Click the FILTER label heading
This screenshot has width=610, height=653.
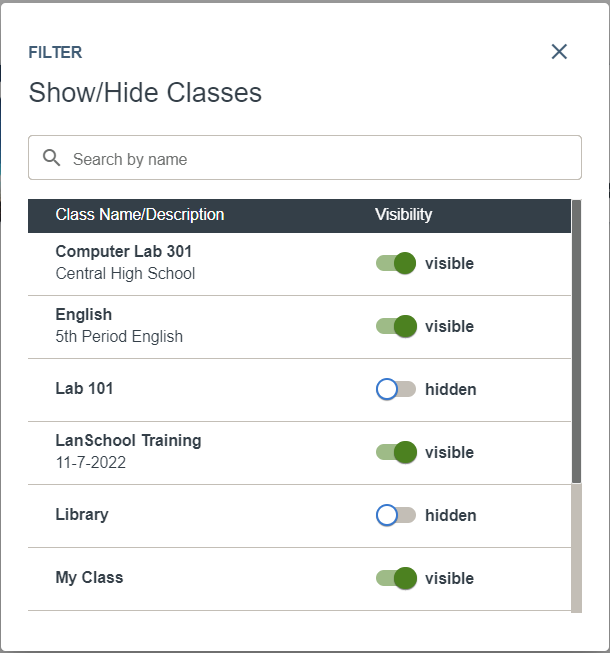tap(55, 52)
